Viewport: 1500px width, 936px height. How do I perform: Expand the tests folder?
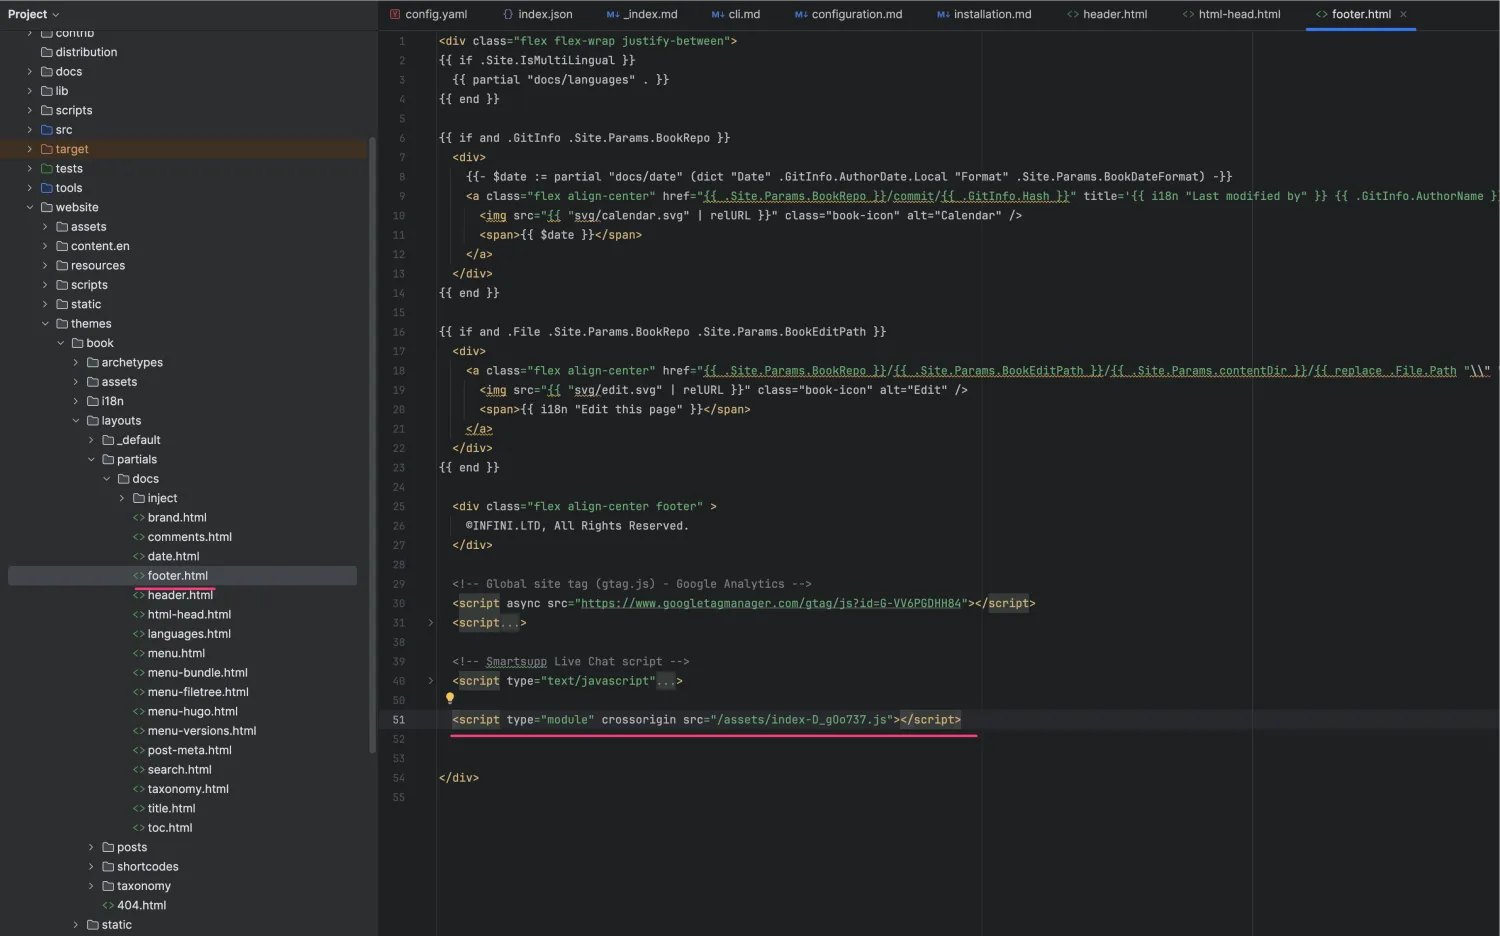30,169
